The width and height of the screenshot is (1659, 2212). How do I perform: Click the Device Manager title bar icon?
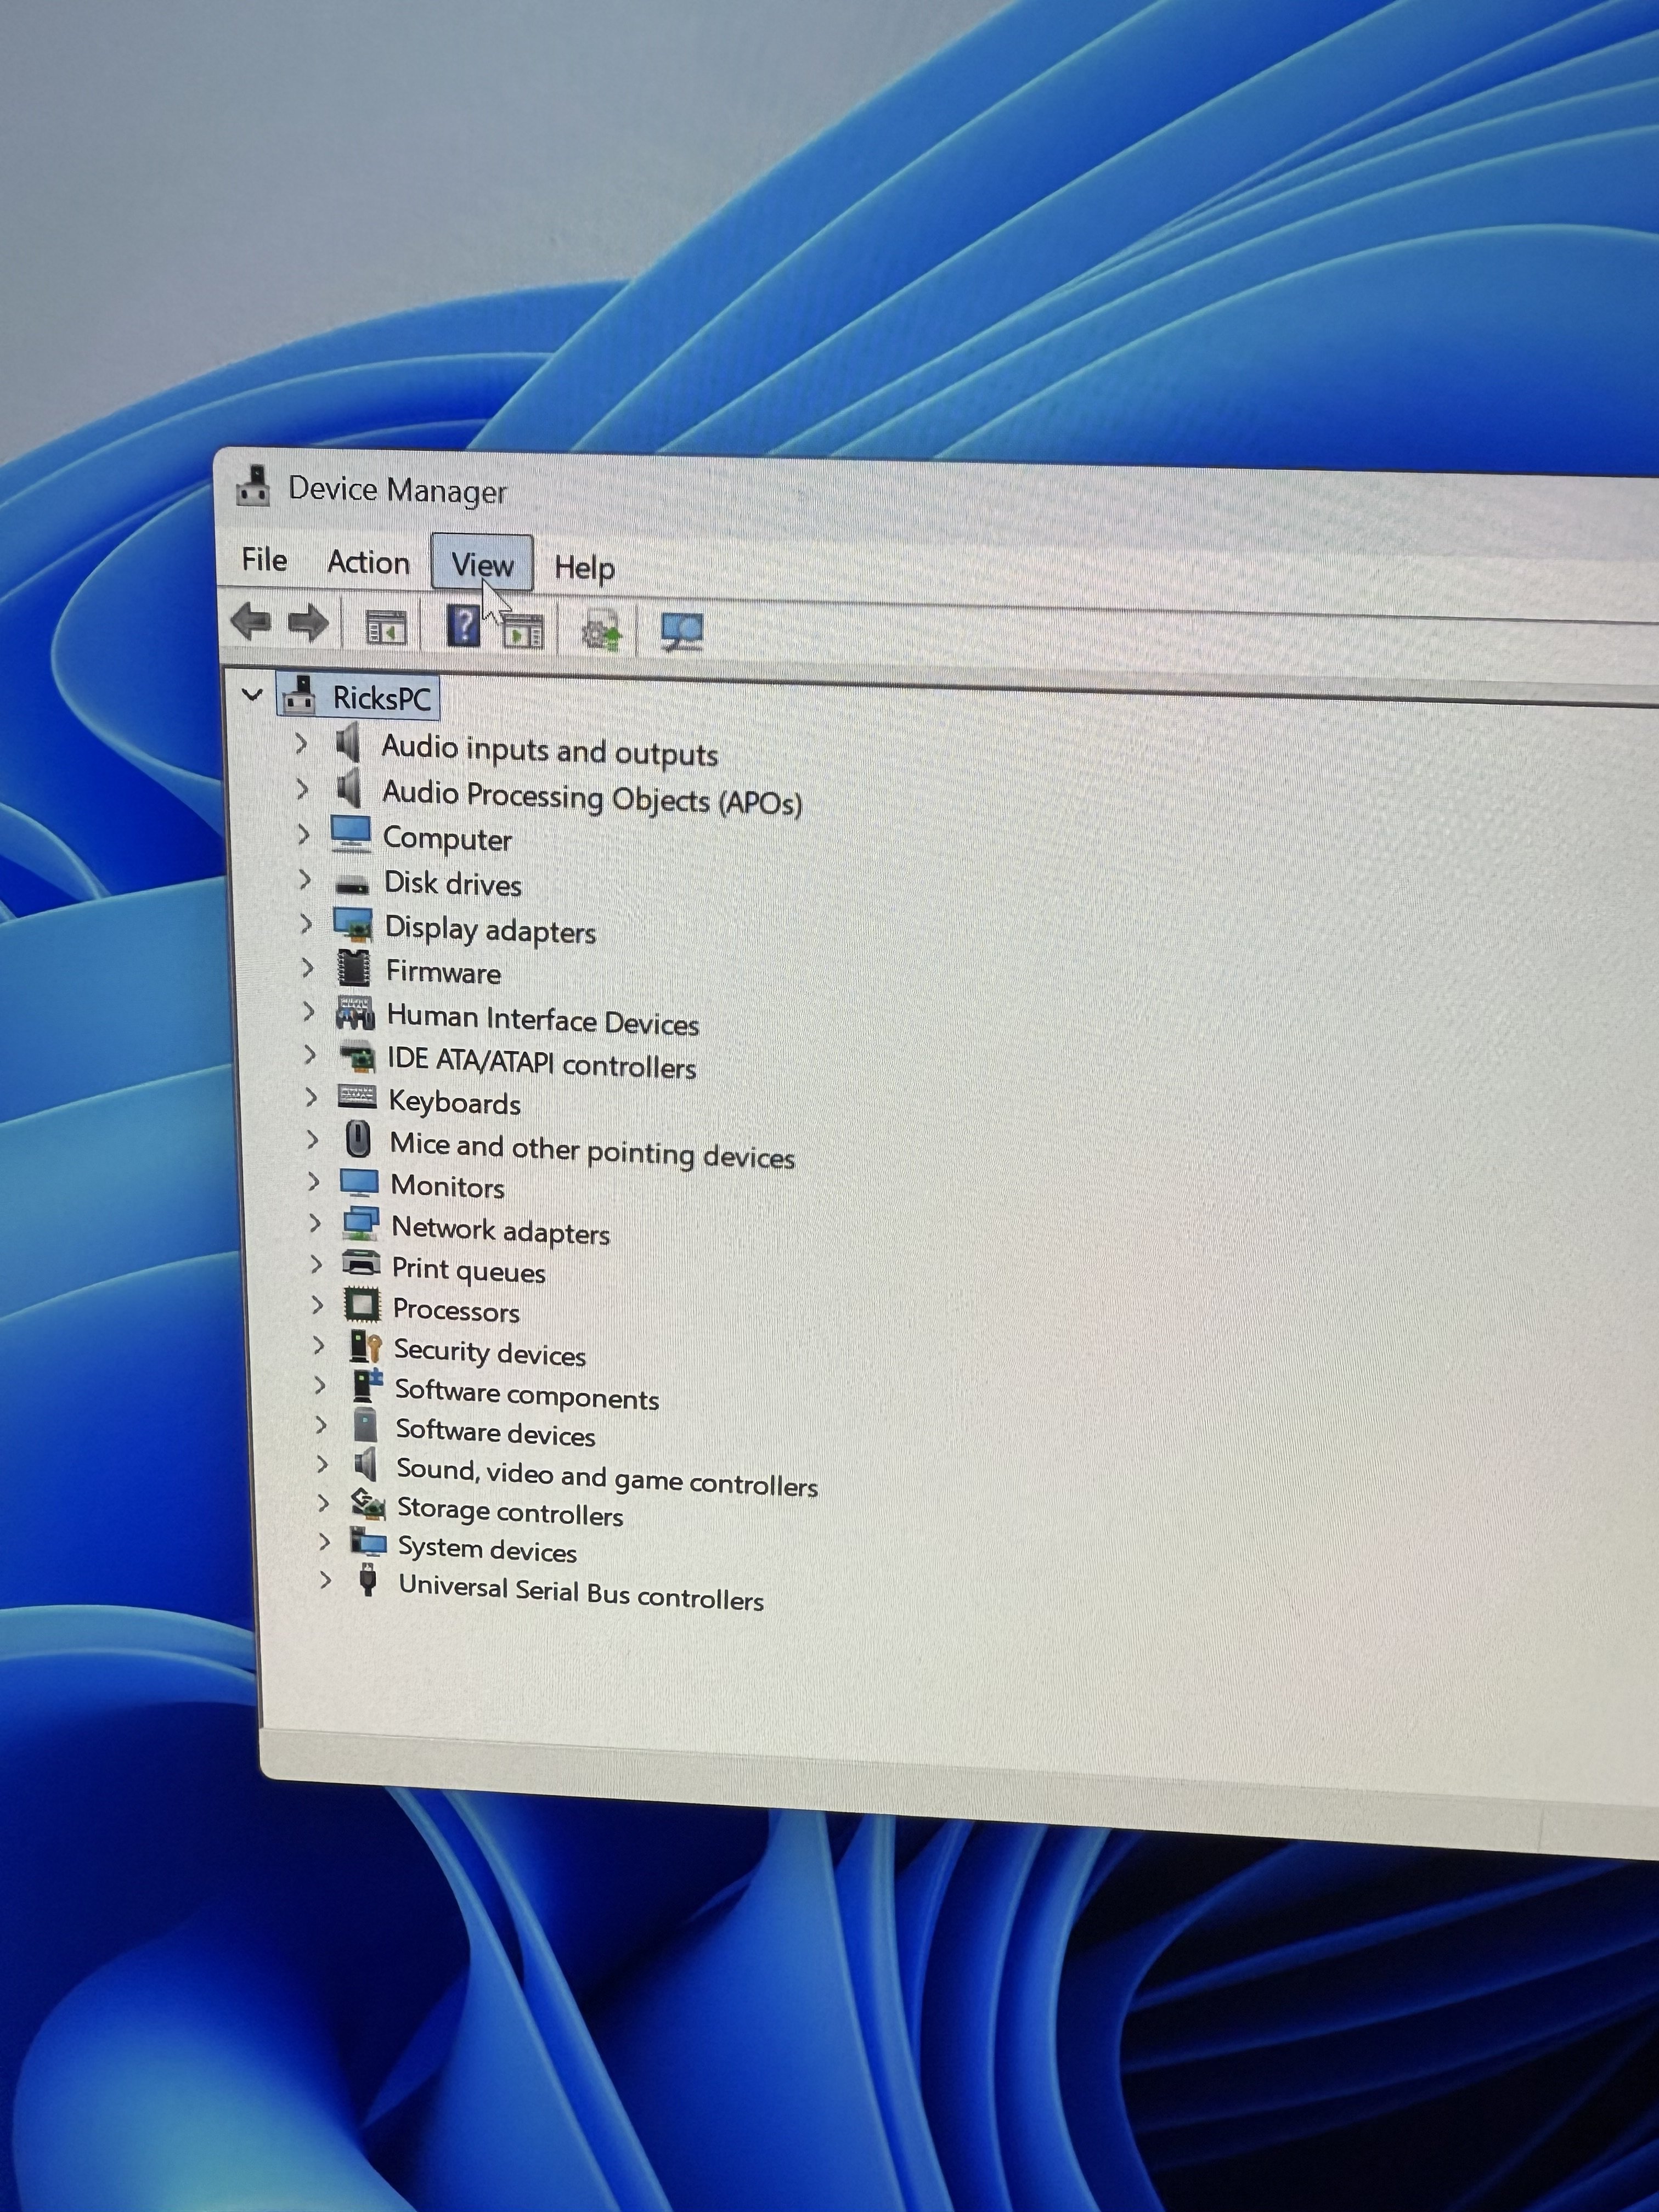coord(253,486)
